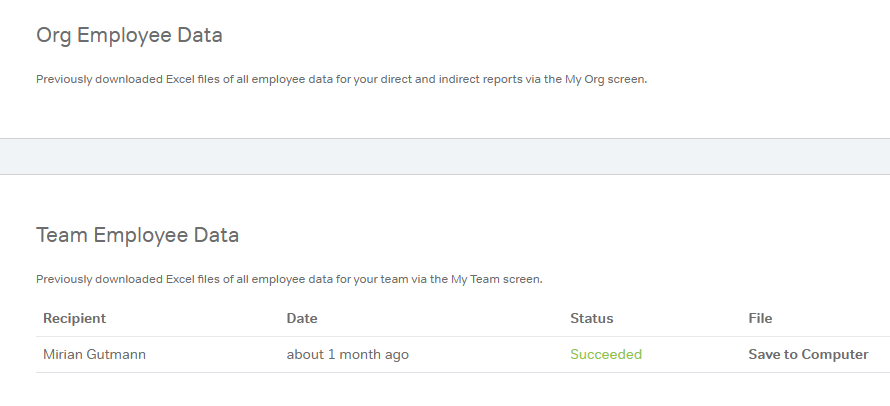The height and width of the screenshot is (406, 890).
Task: Click the Team Employee Data heading
Action: pos(137,235)
